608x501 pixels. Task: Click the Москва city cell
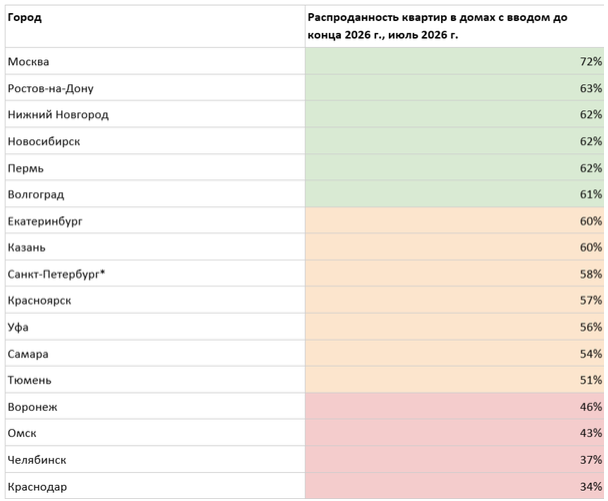[155, 61]
